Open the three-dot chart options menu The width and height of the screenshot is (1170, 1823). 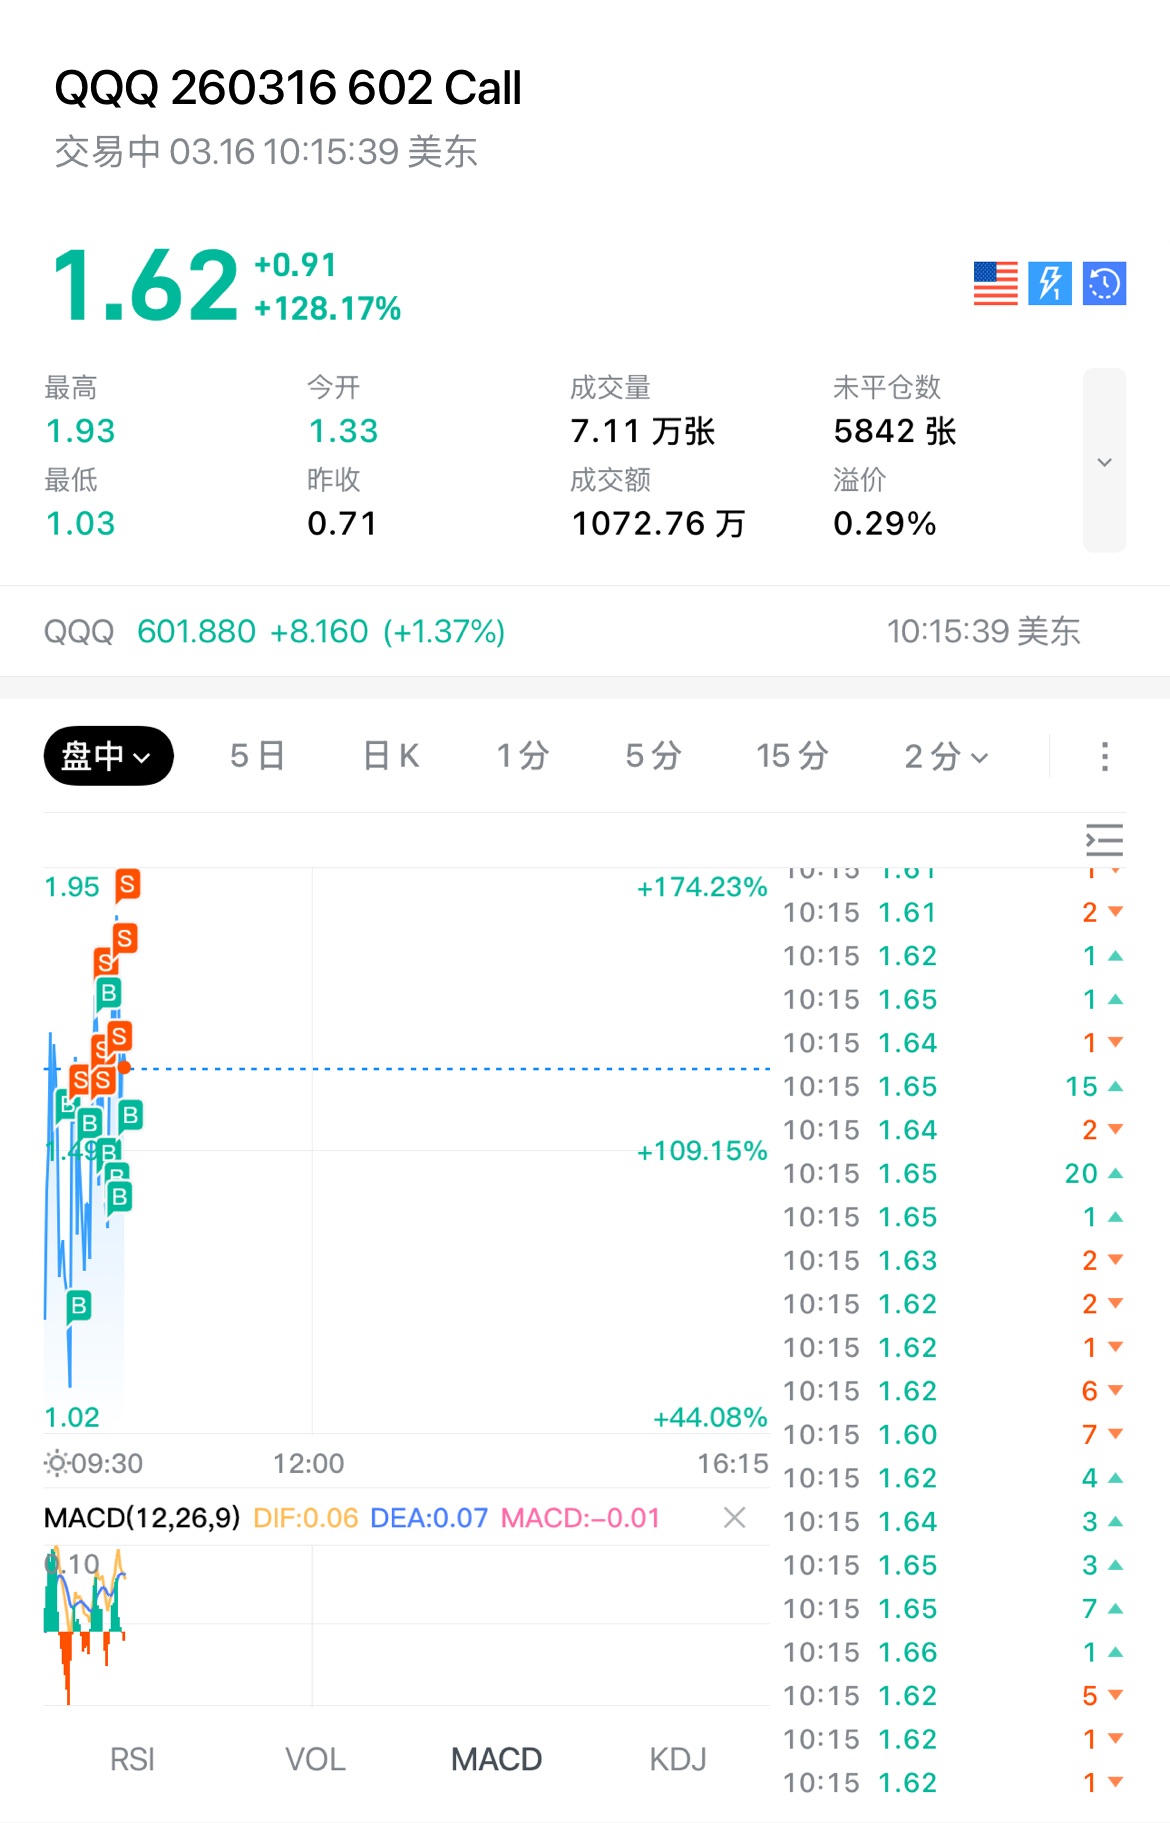pyautogui.click(x=1104, y=756)
